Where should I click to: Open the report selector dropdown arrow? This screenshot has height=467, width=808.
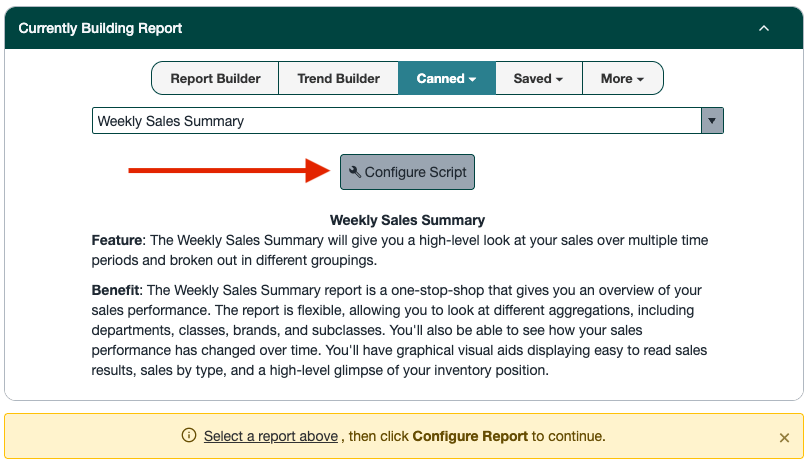coord(712,121)
